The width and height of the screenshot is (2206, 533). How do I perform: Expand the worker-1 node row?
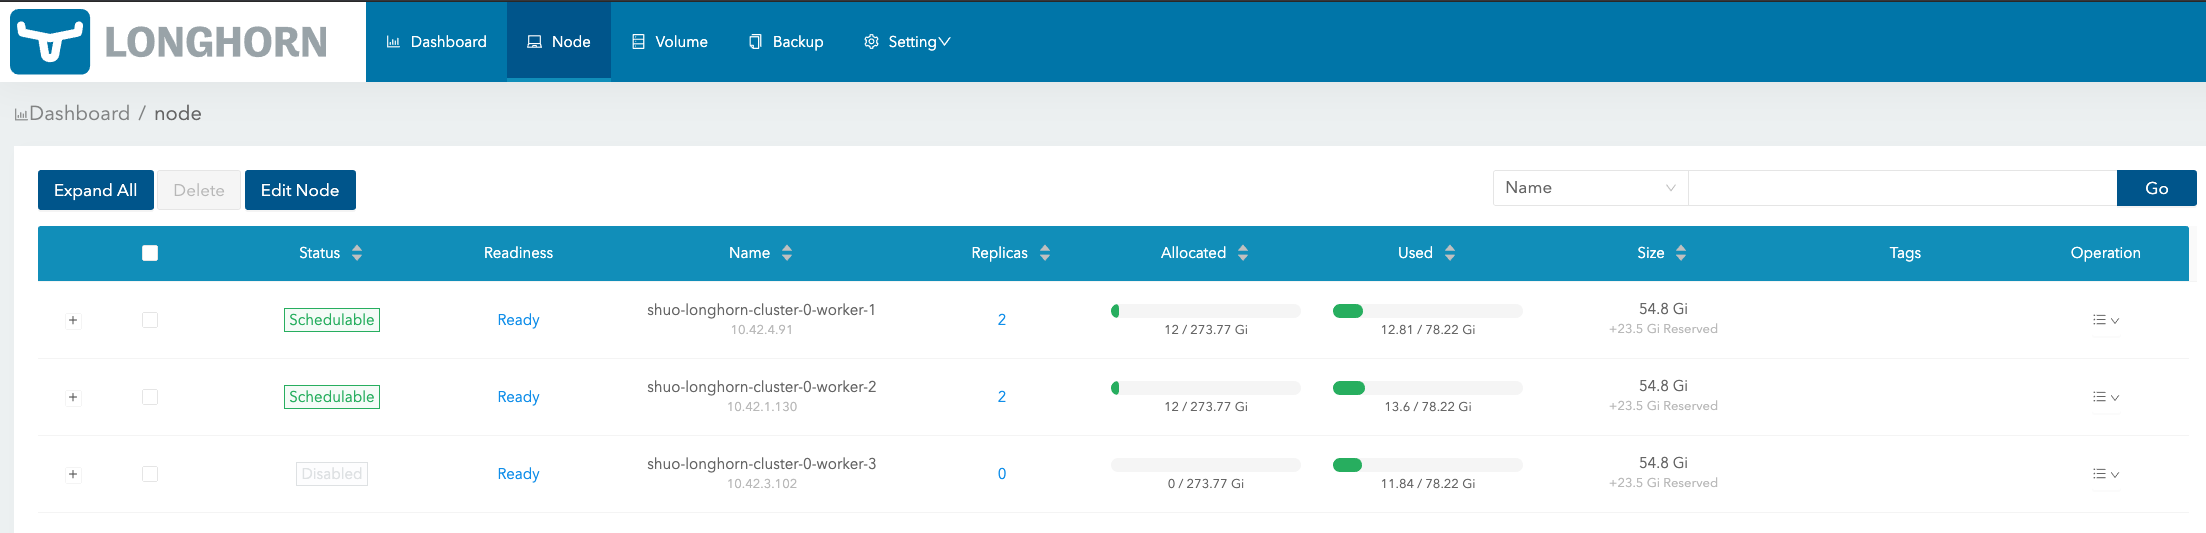(x=73, y=320)
